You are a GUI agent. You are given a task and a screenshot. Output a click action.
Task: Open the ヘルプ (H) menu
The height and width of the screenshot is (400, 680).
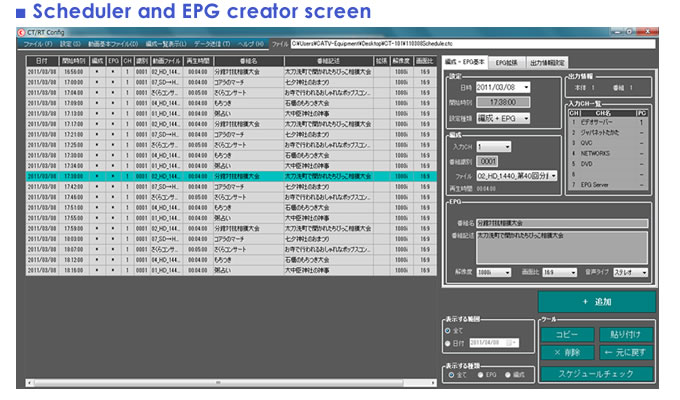click(x=250, y=44)
